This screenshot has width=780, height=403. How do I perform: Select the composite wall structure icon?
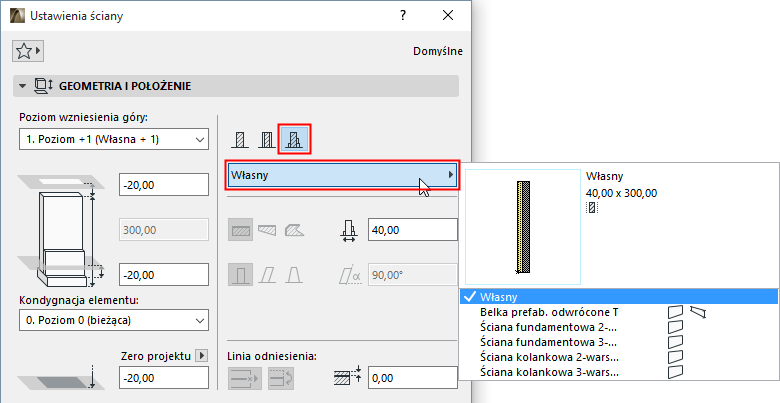coord(267,140)
